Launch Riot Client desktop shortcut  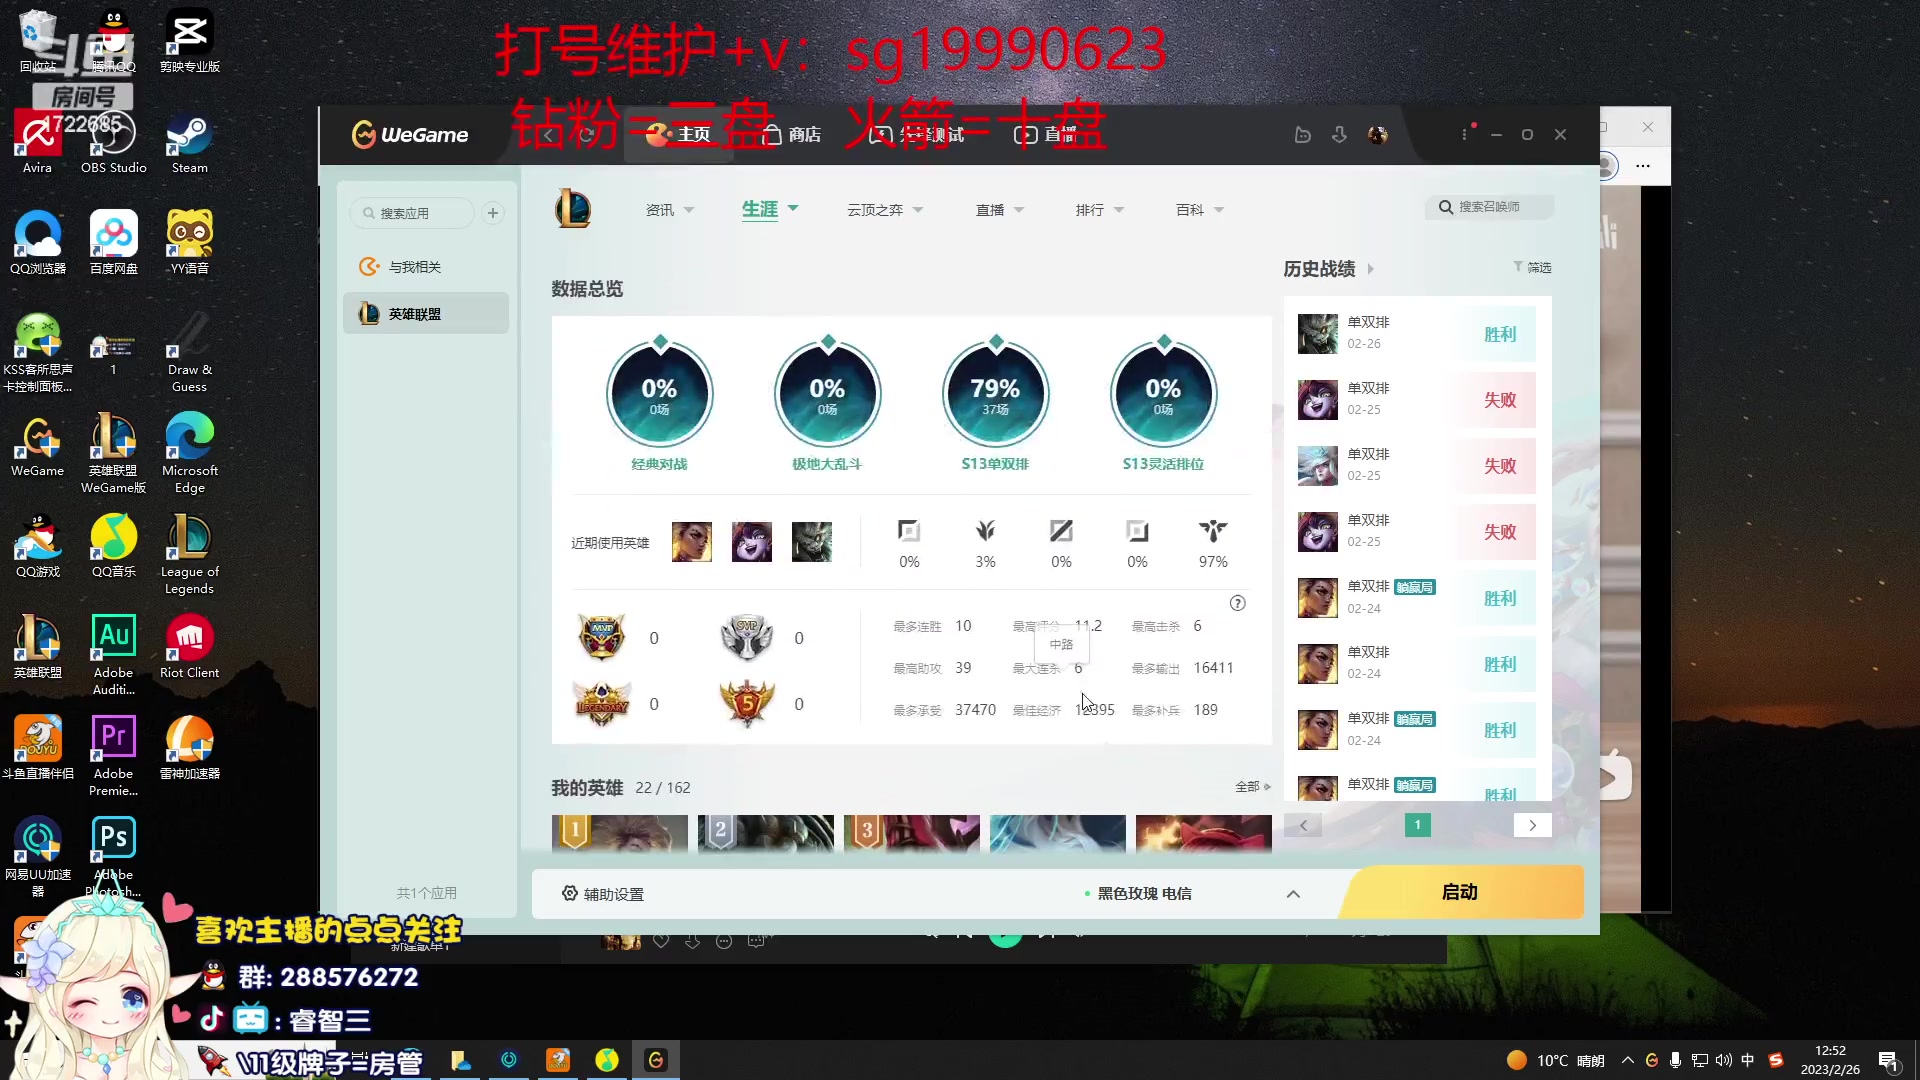pyautogui.click(x=189, y=648)
